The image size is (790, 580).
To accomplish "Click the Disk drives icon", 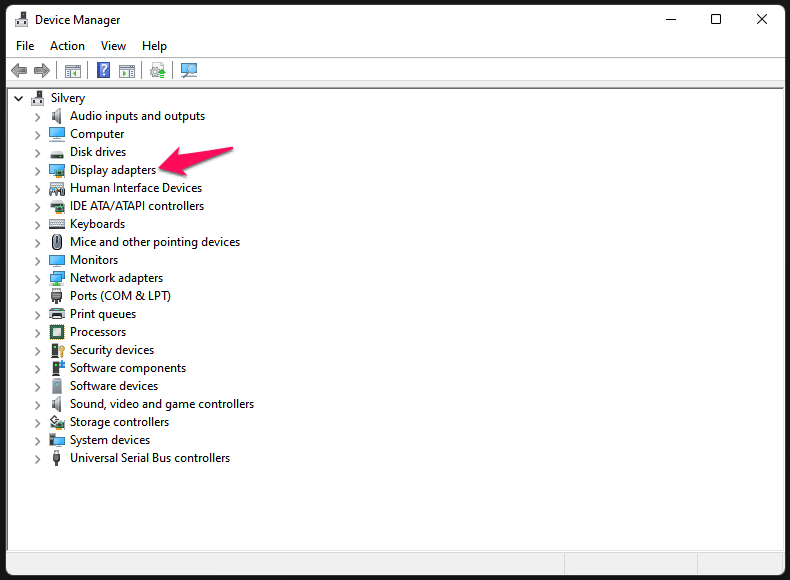I will tap(57, 153).
